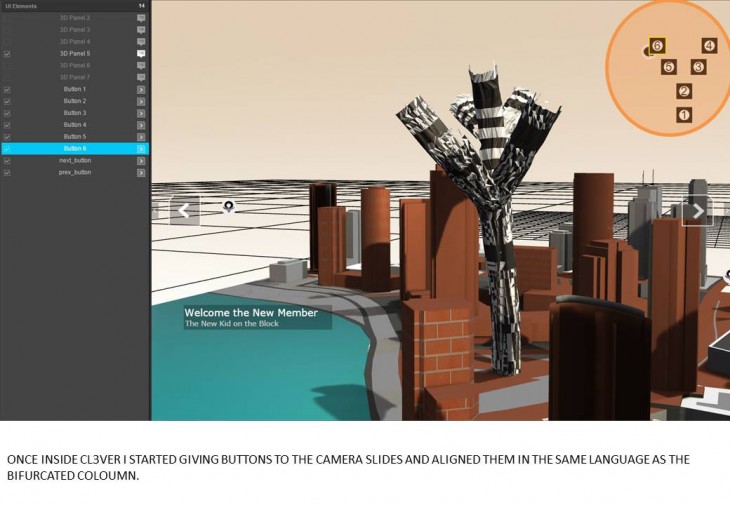The image size is (730, 505).
Task: Select Button 4 in UI Elements list
Action: [75, 125]
